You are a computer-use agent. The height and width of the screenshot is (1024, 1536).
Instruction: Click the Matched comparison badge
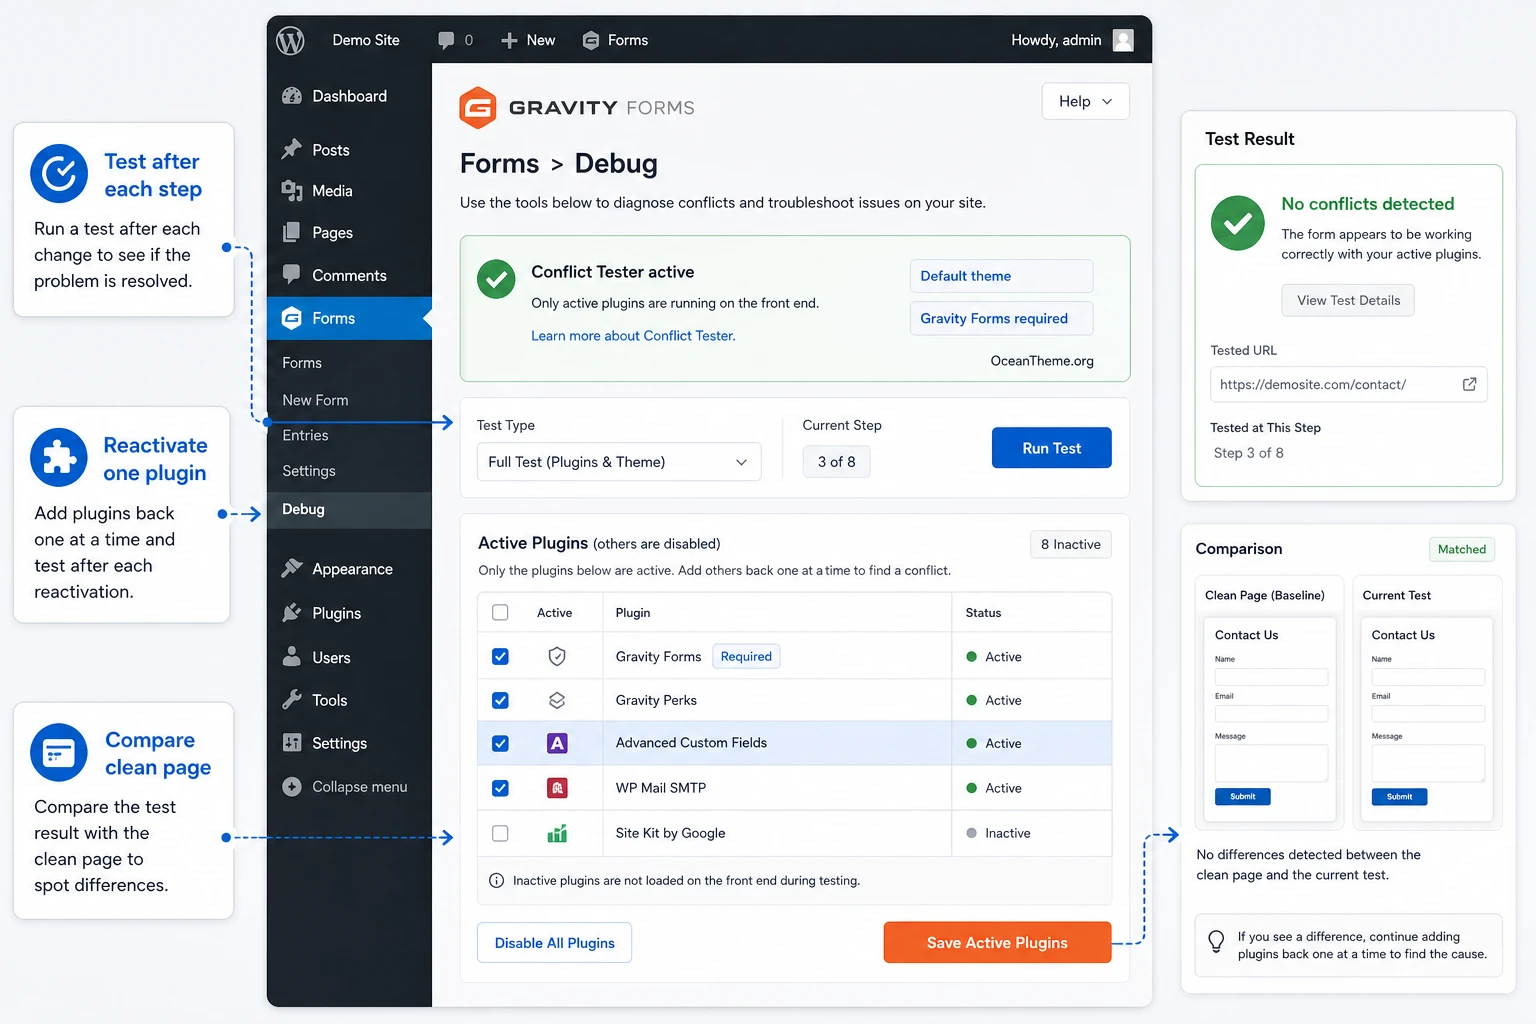pos(1462,549)
